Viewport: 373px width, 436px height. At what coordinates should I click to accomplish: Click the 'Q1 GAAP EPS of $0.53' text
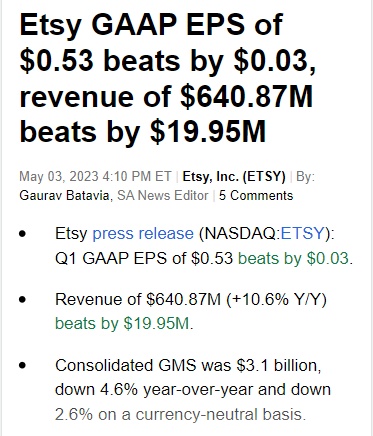(144, 258)
